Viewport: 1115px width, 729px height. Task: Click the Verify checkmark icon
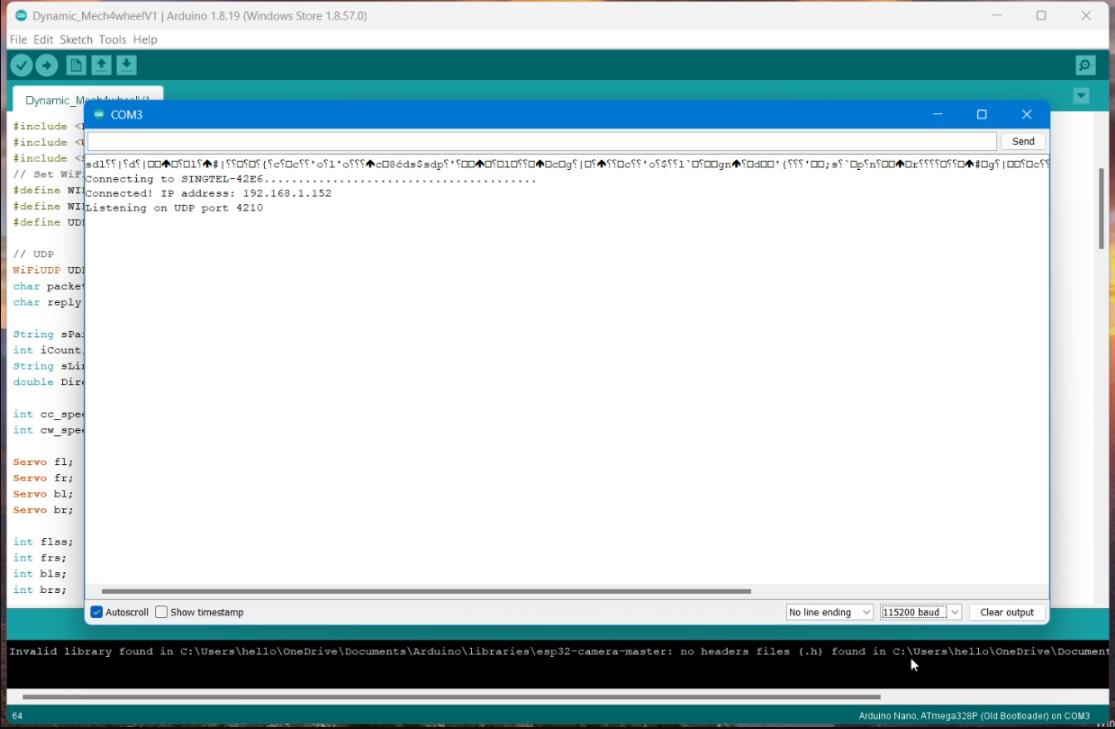(21, 65)
